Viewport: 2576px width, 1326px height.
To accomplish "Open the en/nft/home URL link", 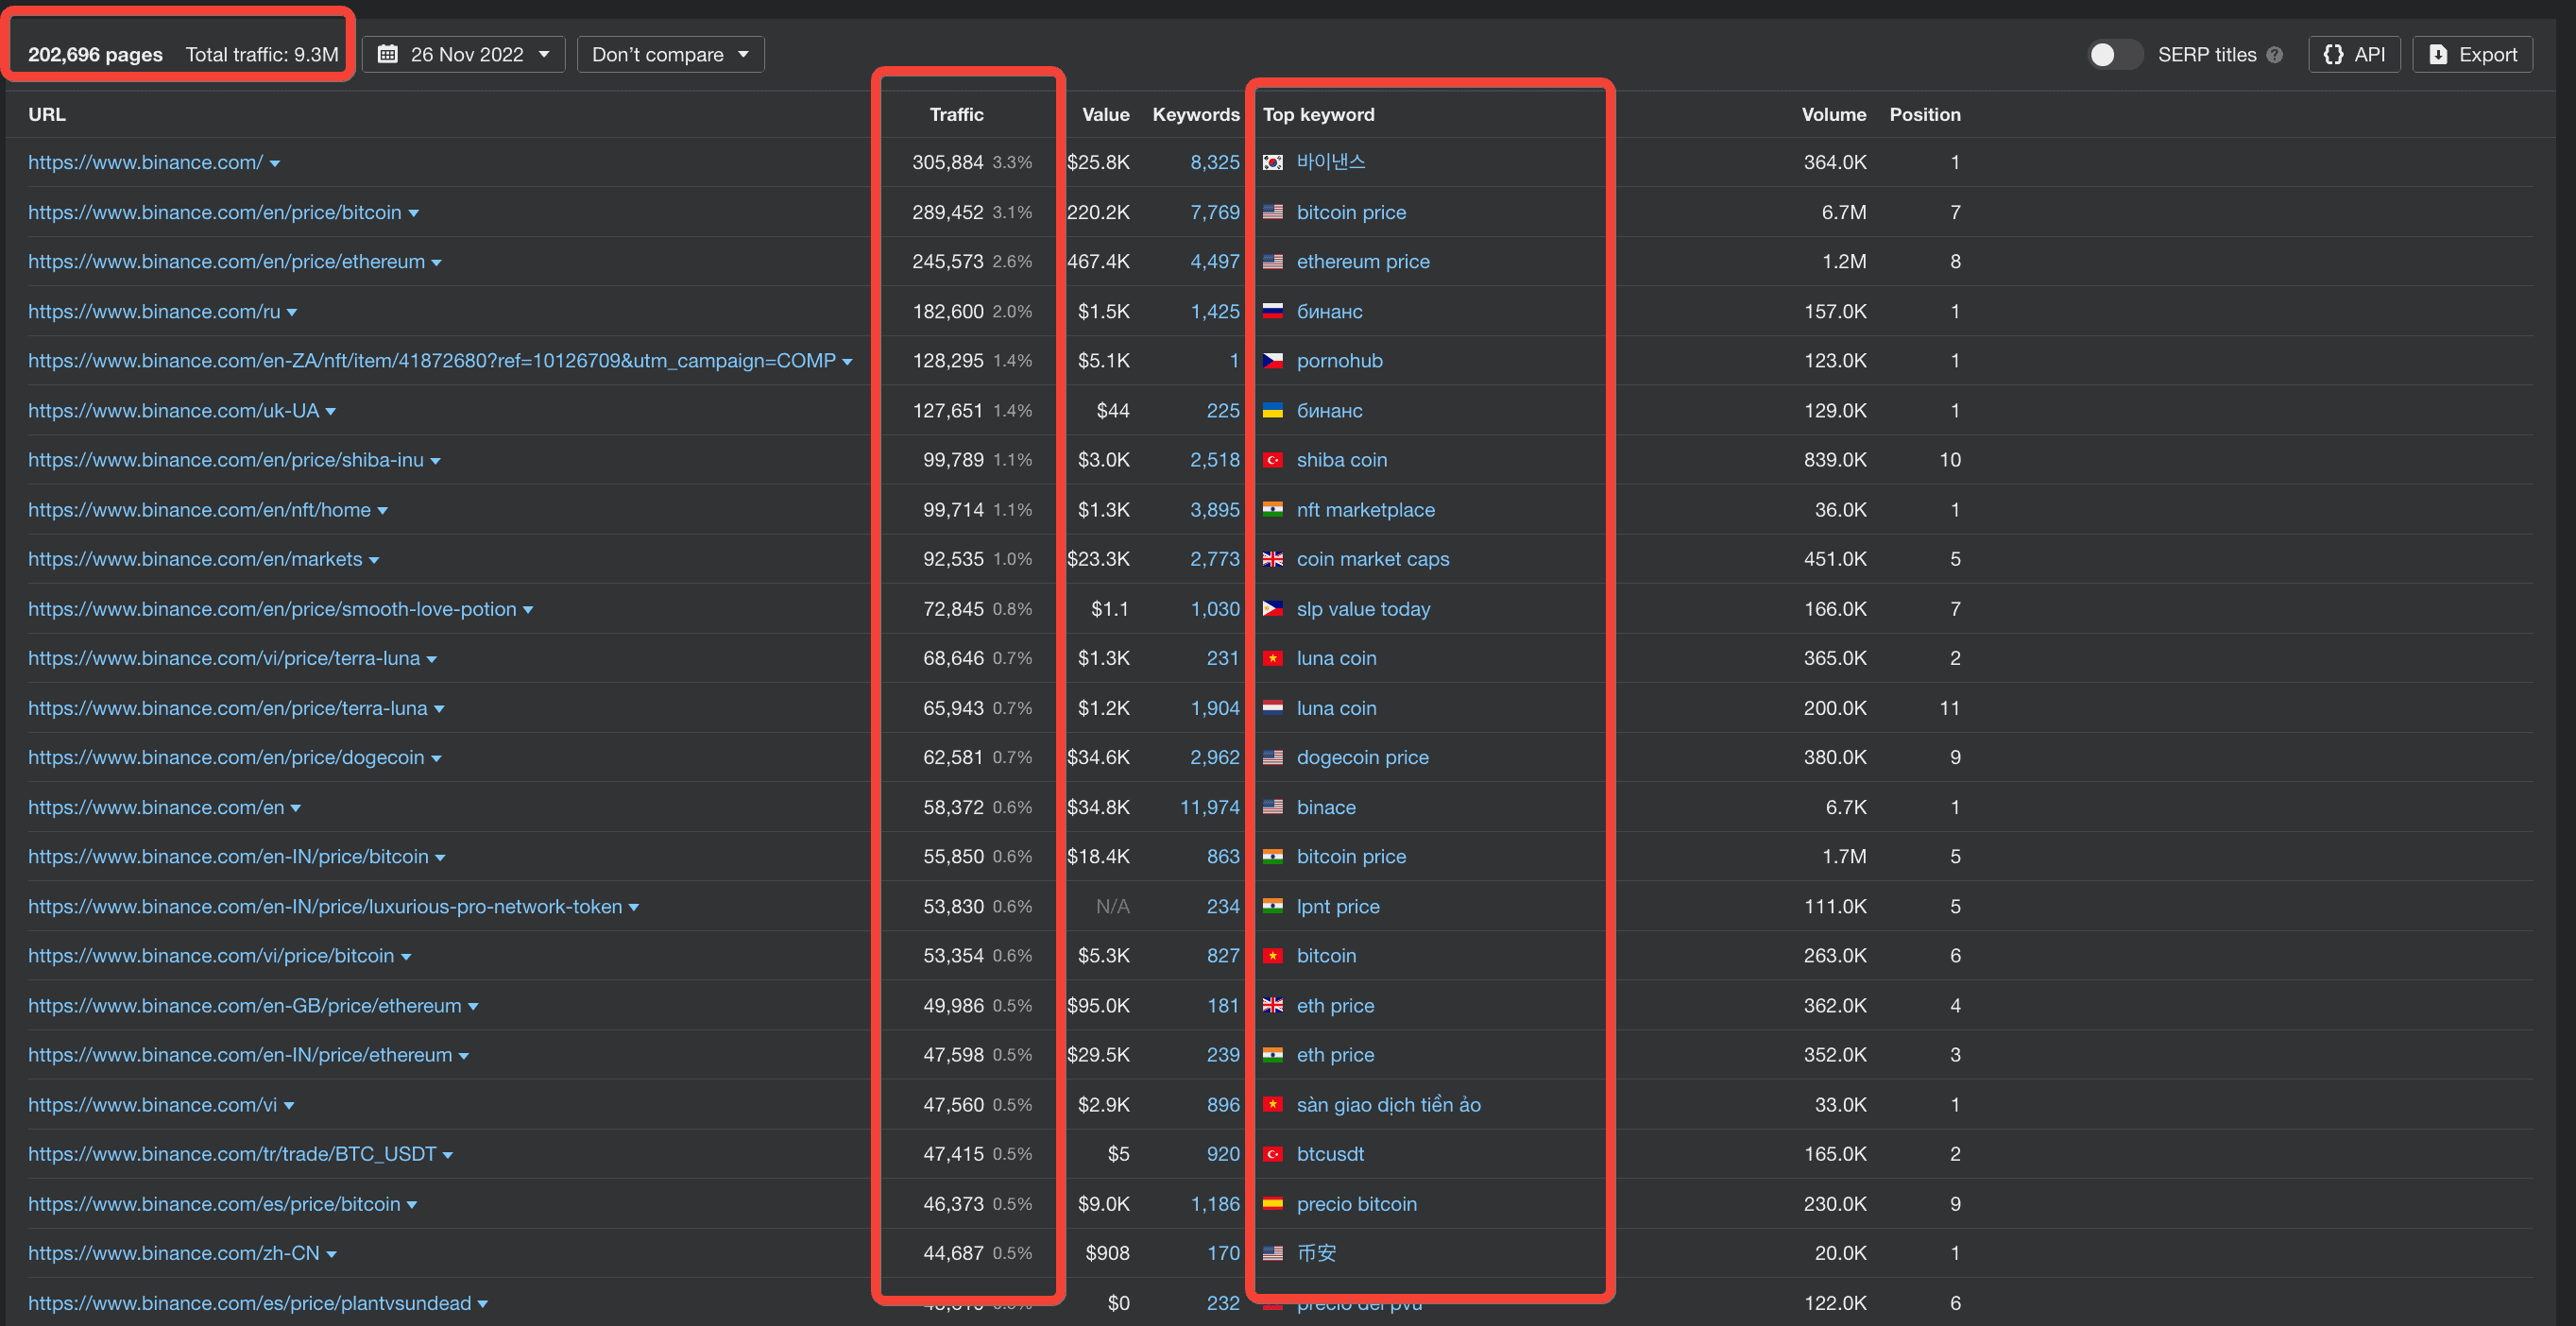I will tap(199, 510).
